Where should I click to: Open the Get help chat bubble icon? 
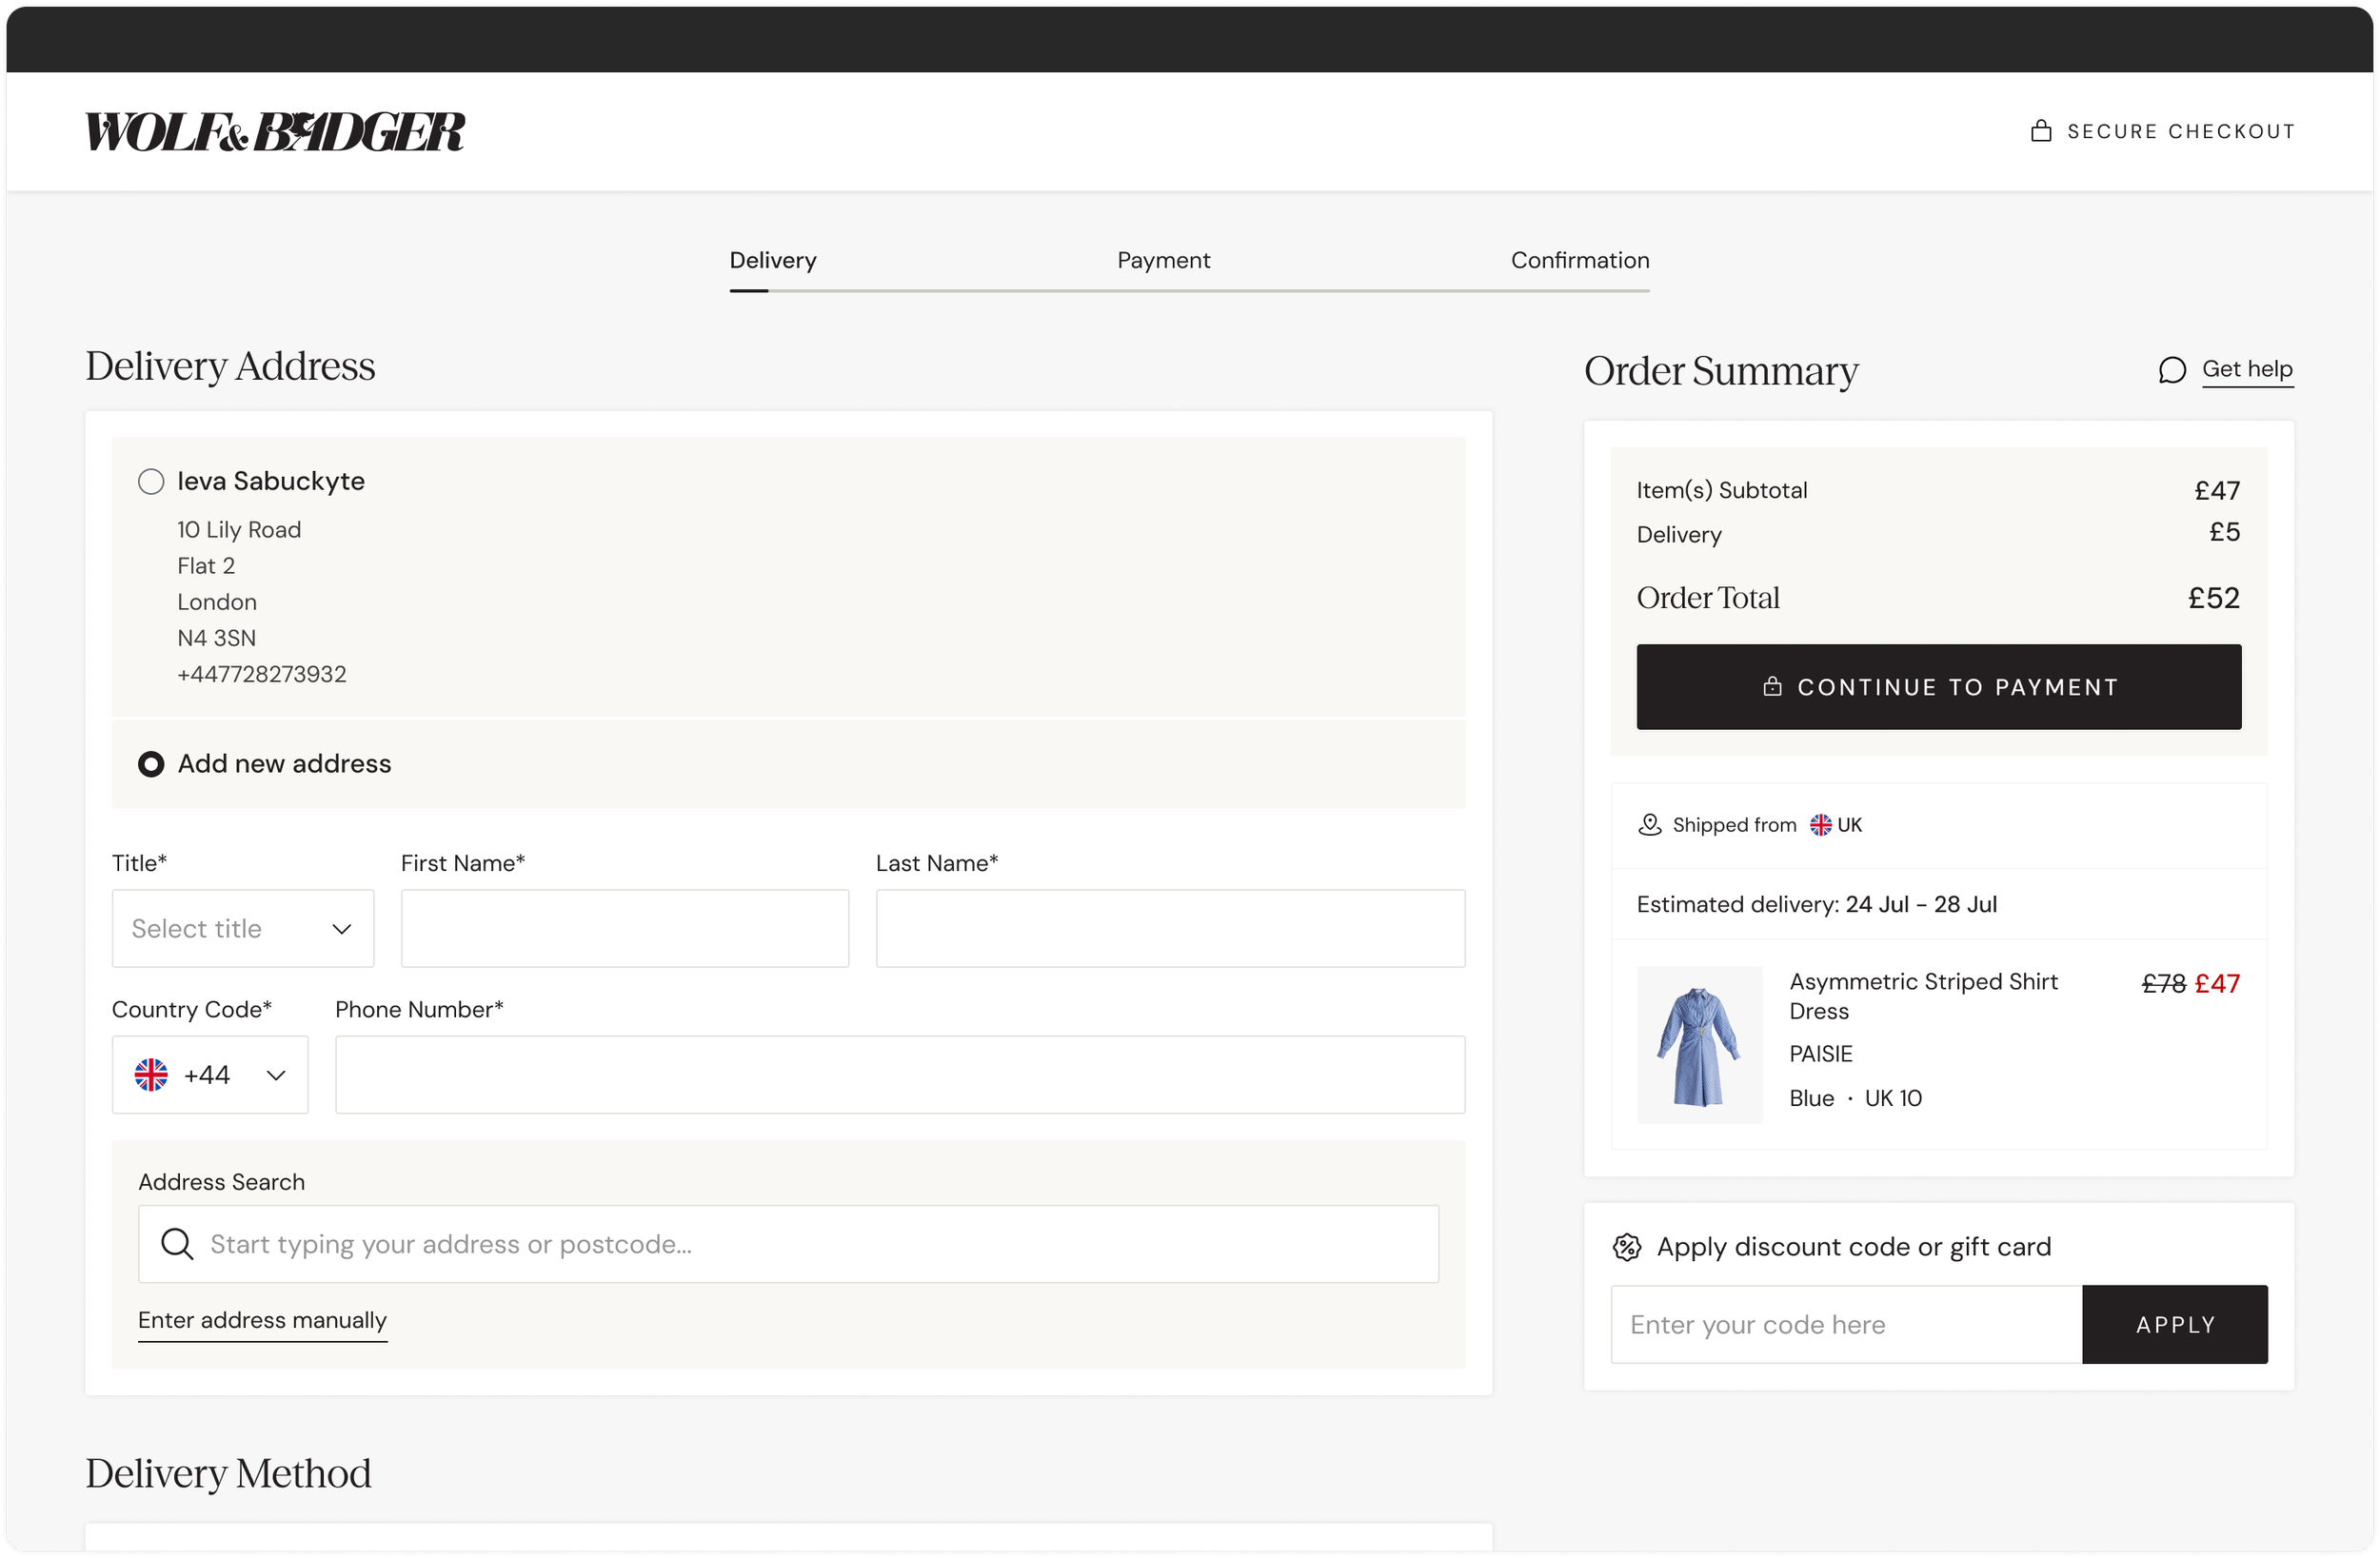coord(2173,369)
